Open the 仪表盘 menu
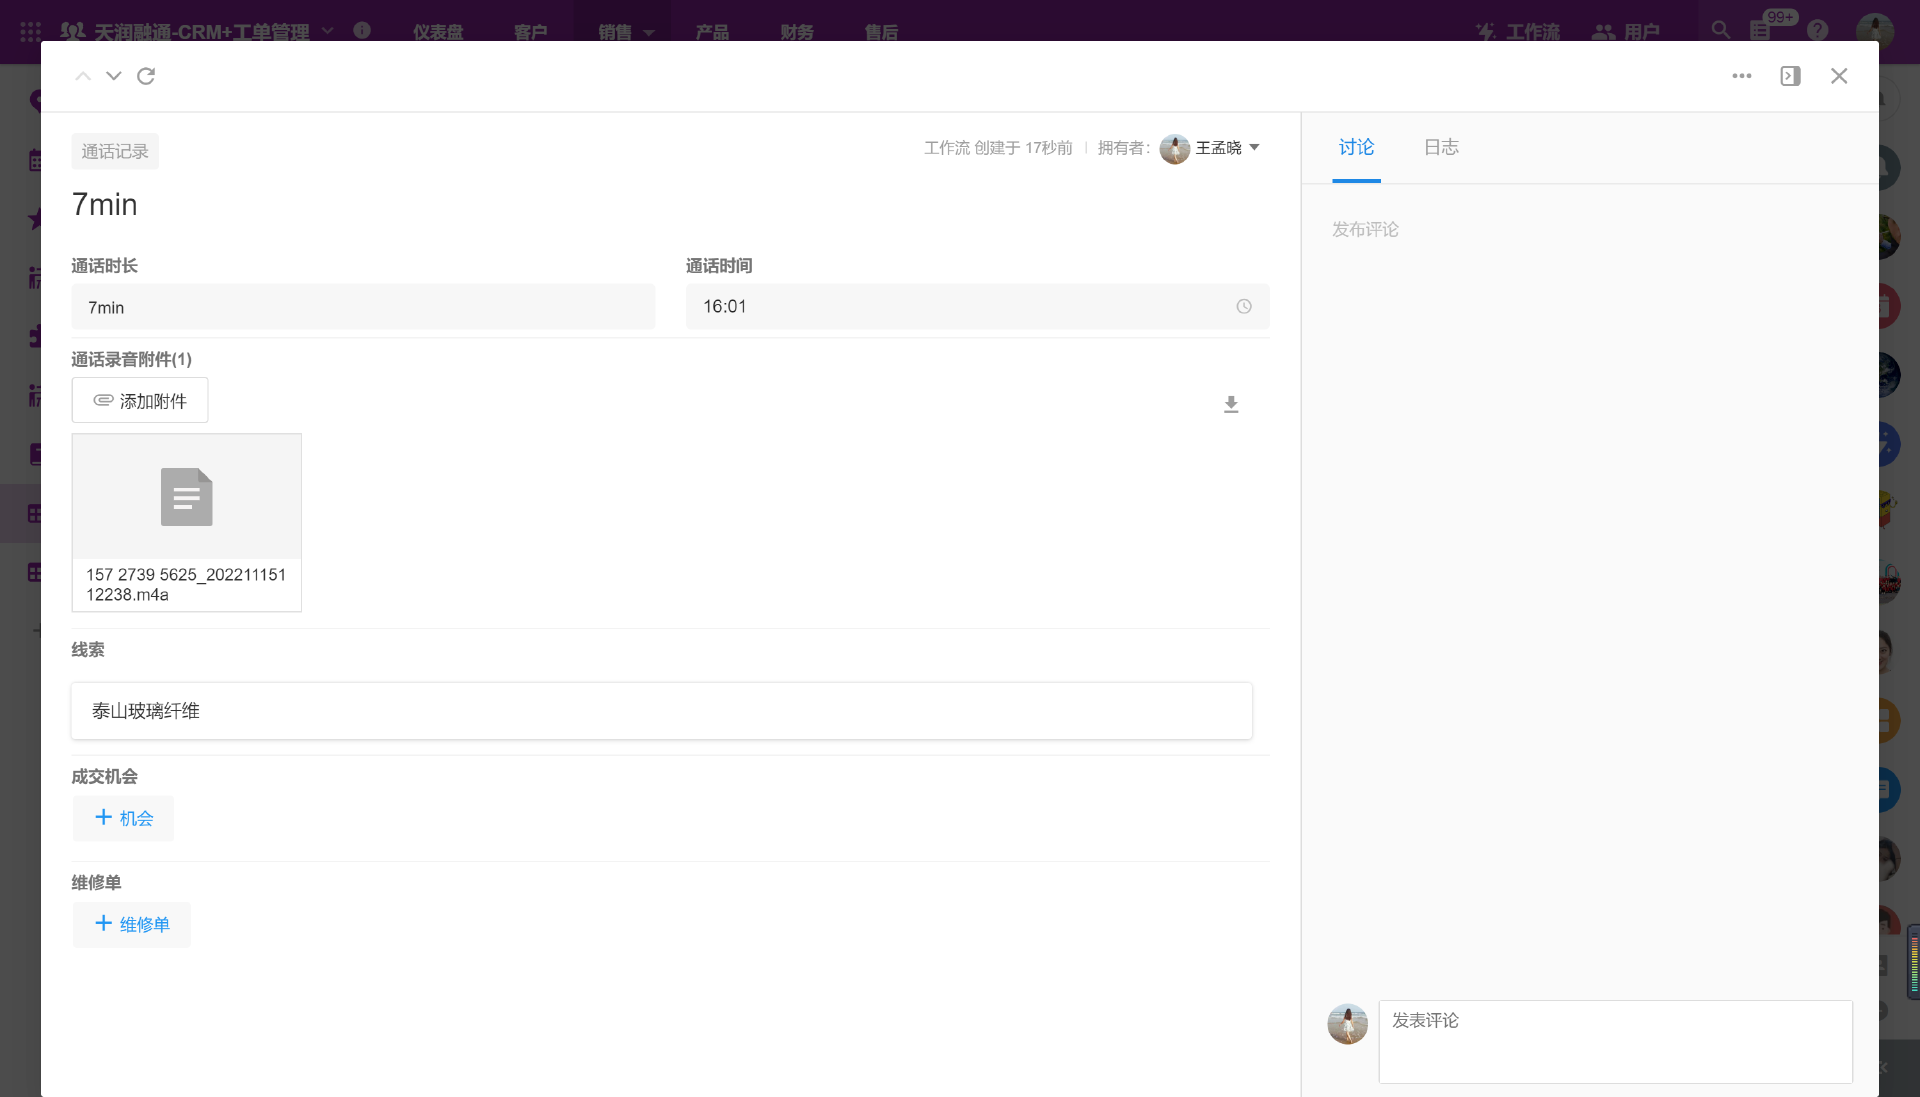1920x1097 pixels. [x=438, y=32]
